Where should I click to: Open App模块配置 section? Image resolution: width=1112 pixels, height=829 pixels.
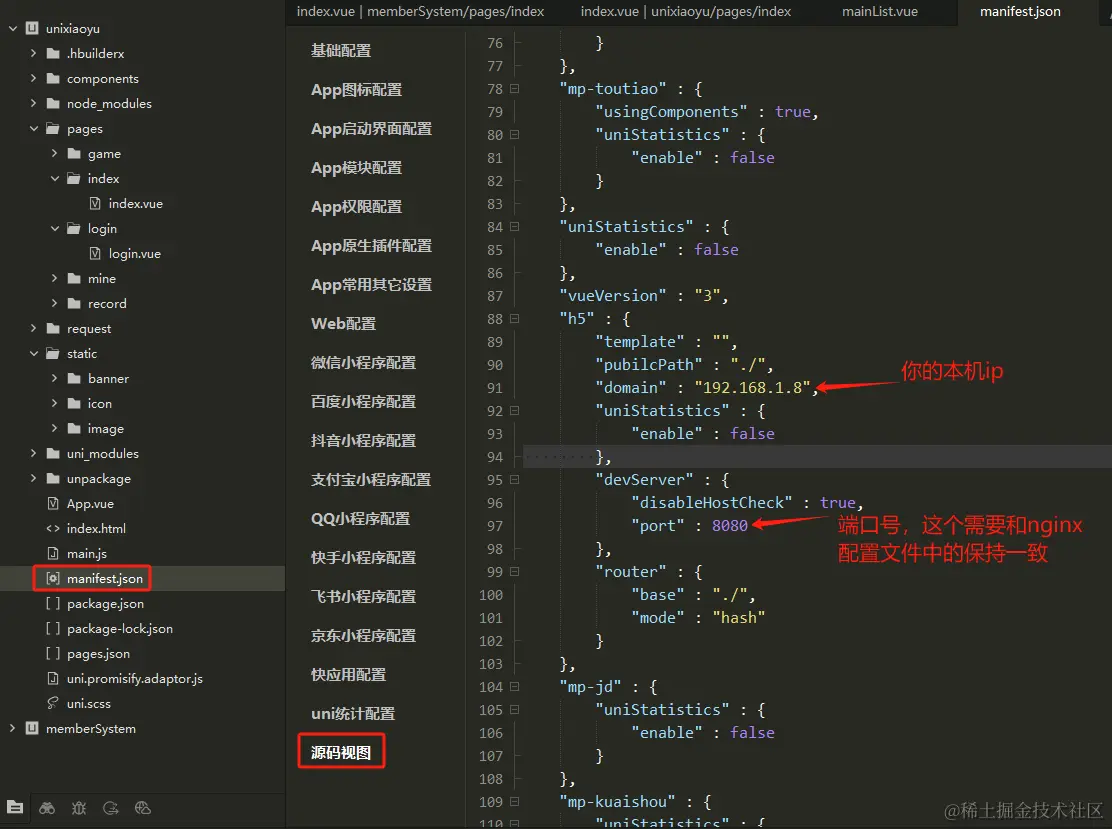click(357, 167)
